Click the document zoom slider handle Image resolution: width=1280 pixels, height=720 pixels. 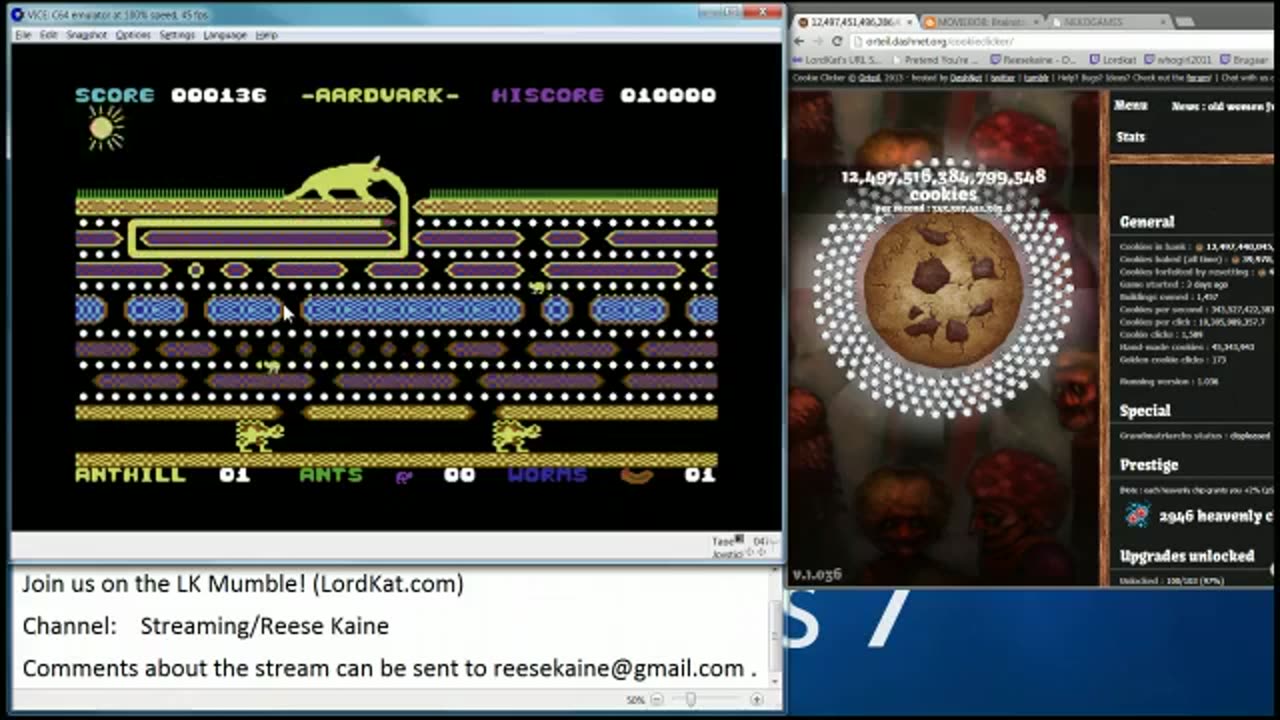(x=690, y=700)
